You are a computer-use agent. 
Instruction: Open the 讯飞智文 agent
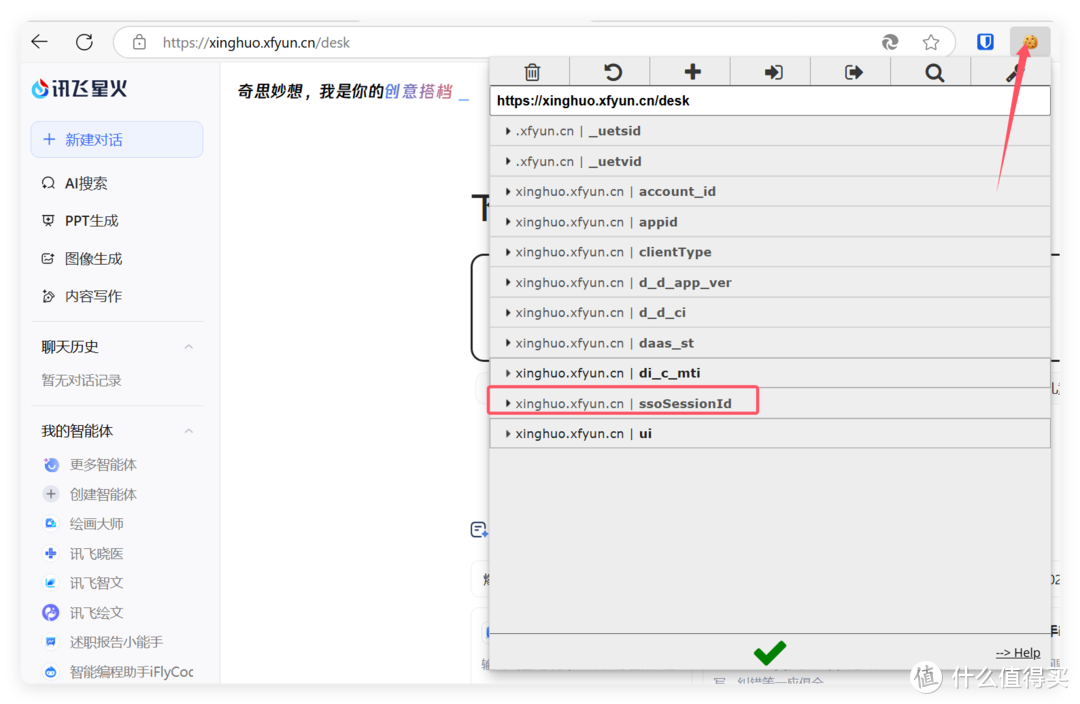click(x=83, y=583)
